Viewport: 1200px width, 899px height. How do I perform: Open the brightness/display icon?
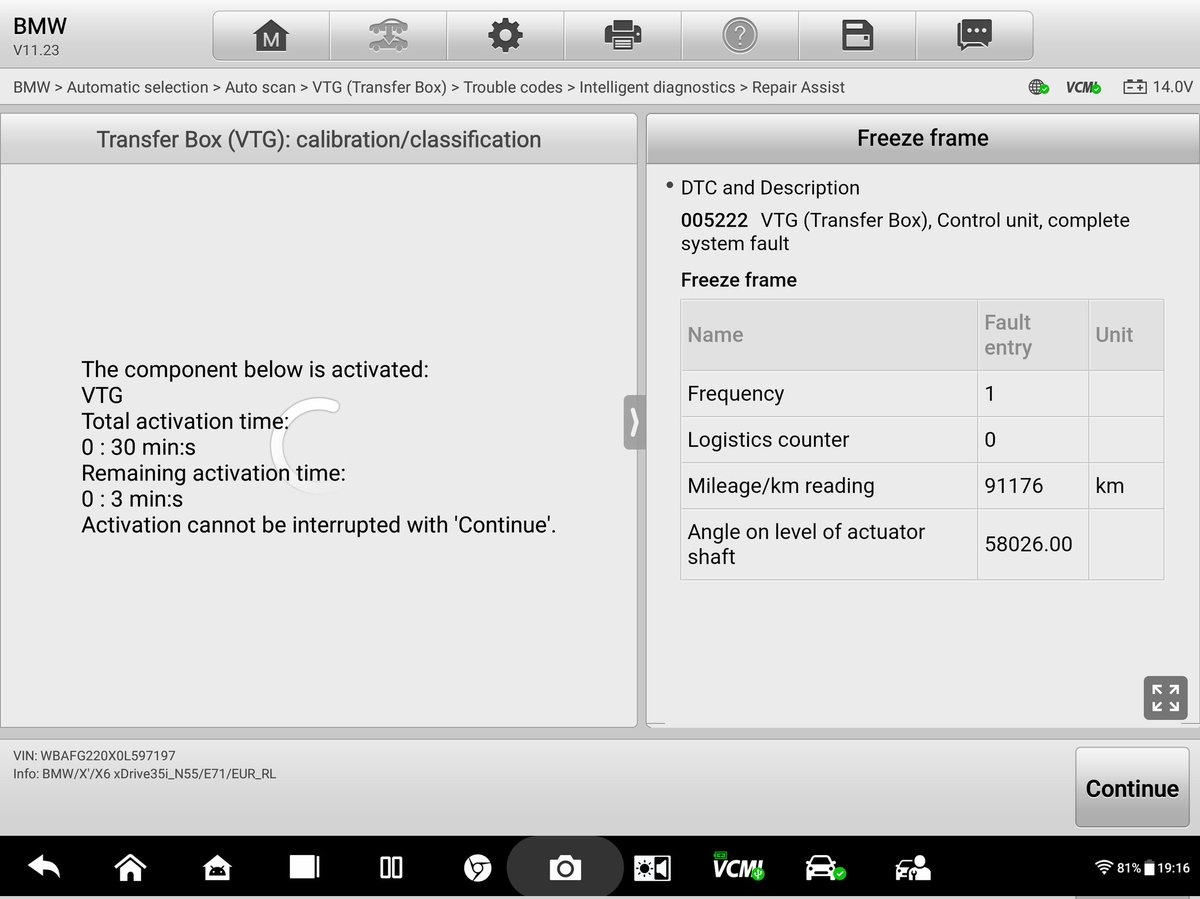[x=652, y=868]
